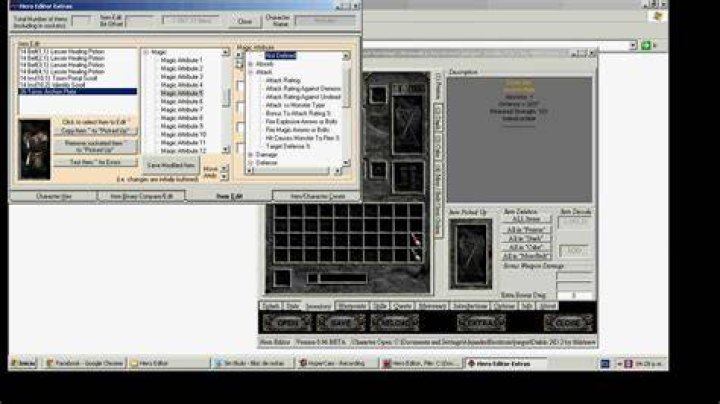Click the Item Edit By Offset field
This screenshot has height=404, width=720.
coord(139,21)
